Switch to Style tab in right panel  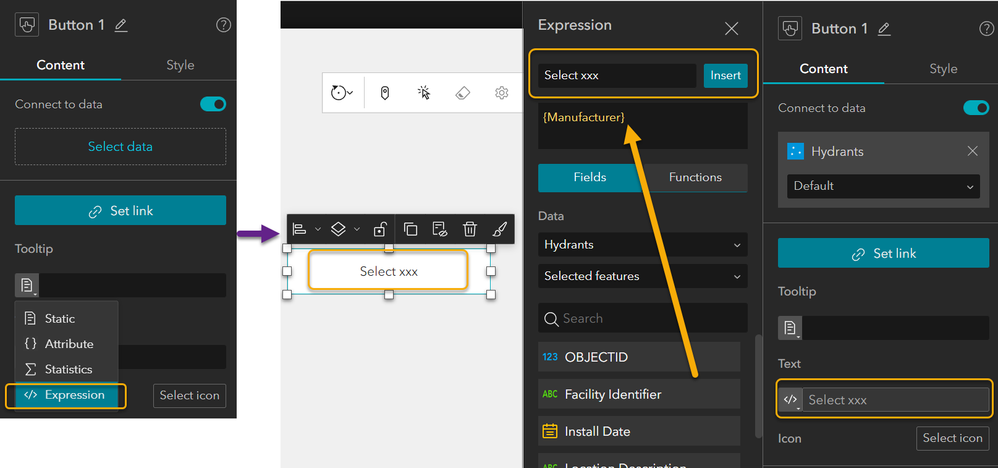point(943,69)
